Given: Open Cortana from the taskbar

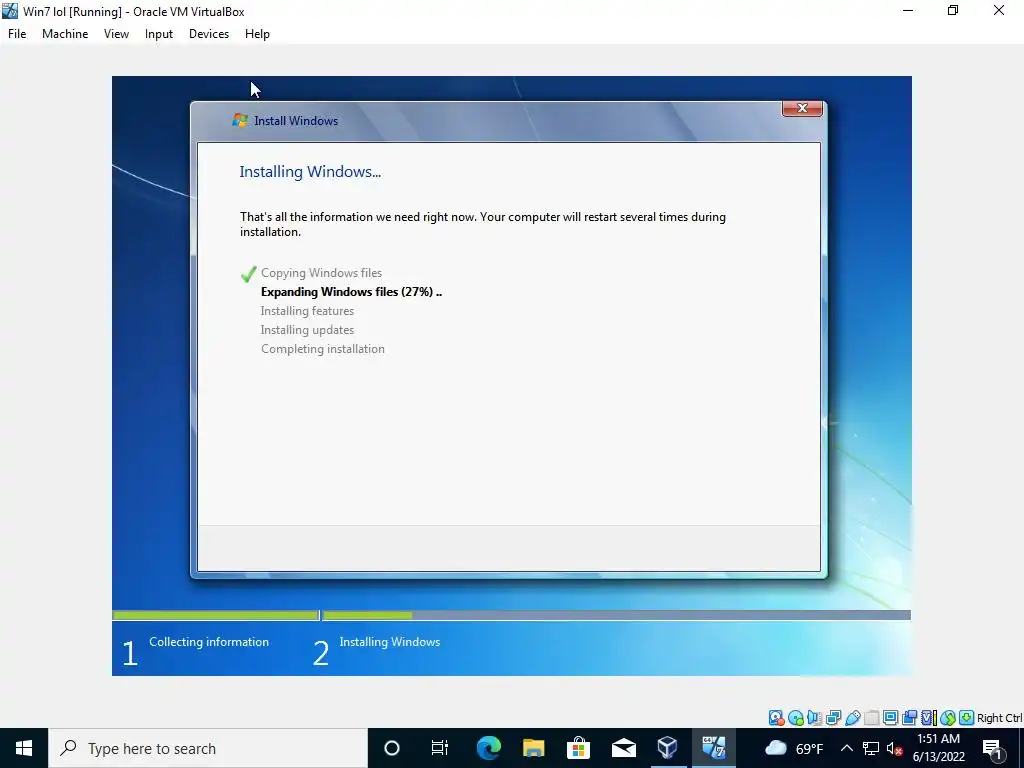Looking at the screenshot, I should pyautogui.click(x=392, y=748).
